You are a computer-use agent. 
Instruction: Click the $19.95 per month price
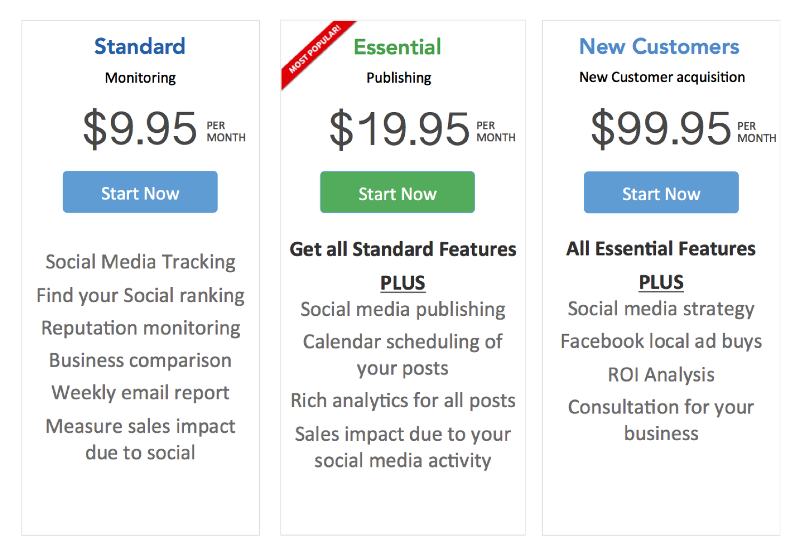click(422, 129)
